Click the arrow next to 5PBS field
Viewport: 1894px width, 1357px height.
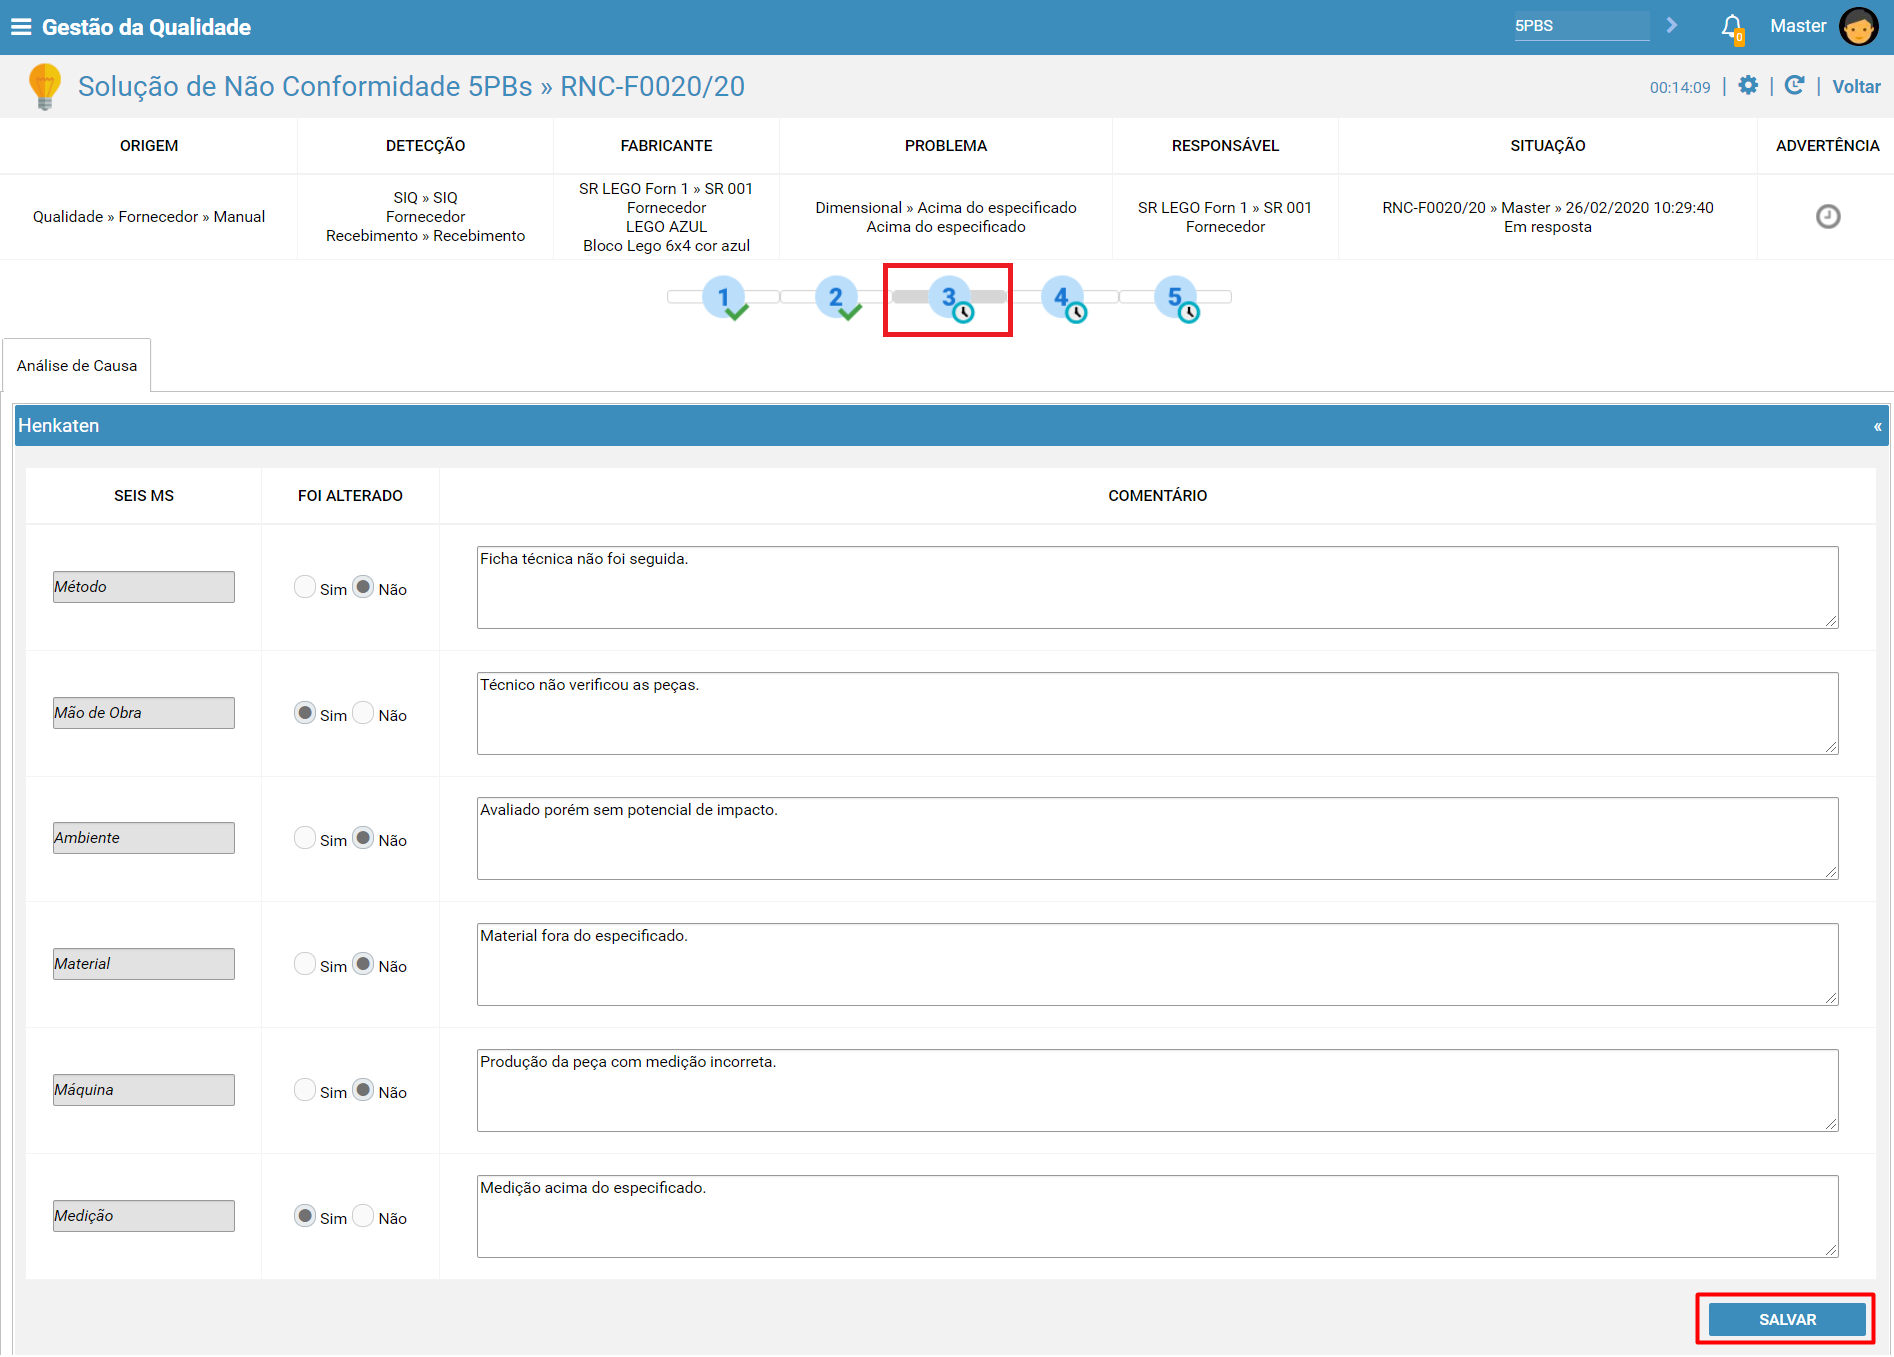click(1672, 25)
